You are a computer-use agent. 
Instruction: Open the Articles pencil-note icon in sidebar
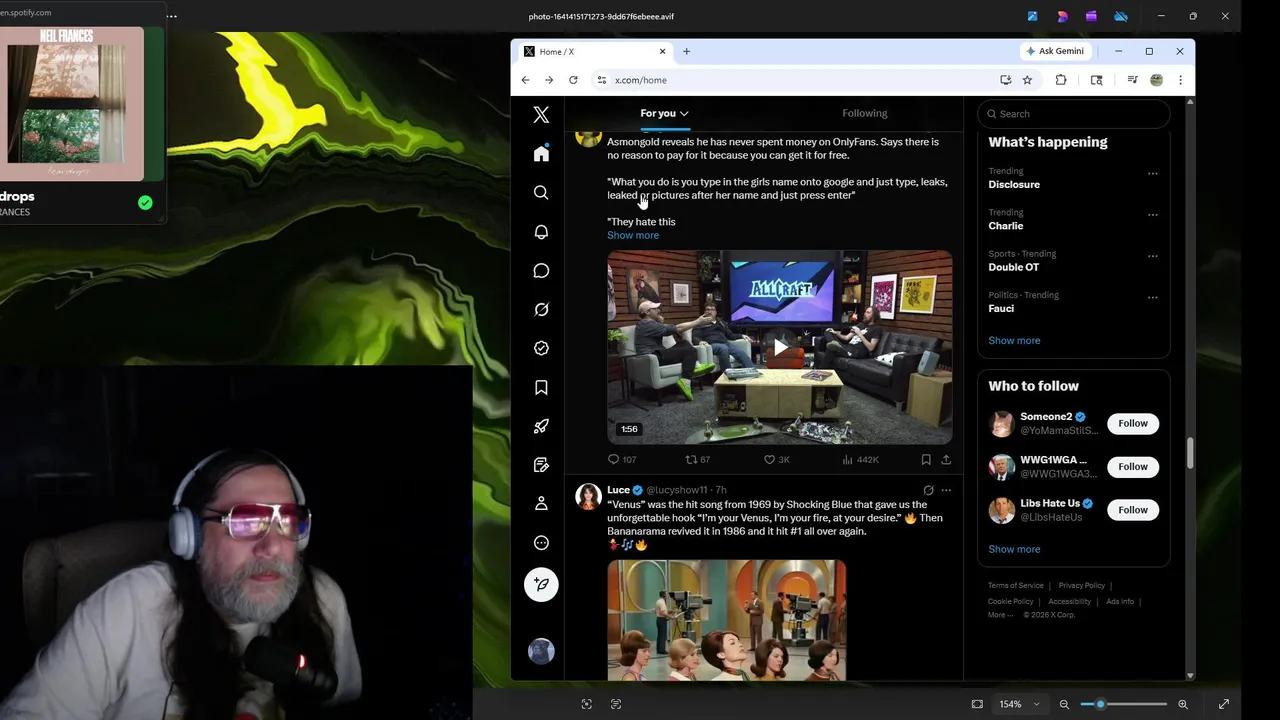[541, 465]
